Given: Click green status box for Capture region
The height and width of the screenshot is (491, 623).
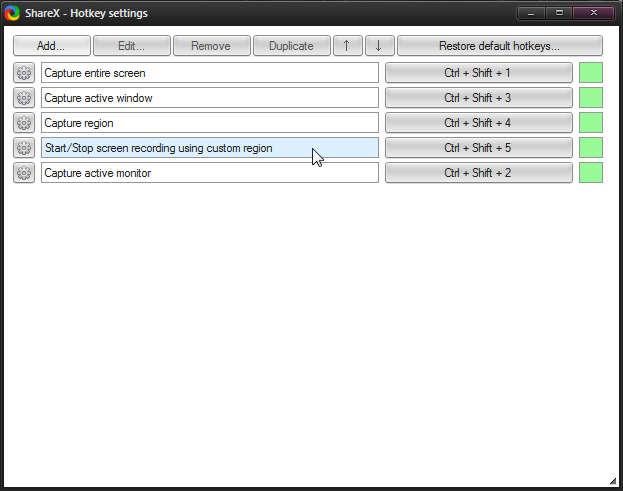Looking at the screenshot, I should (591, 123).
